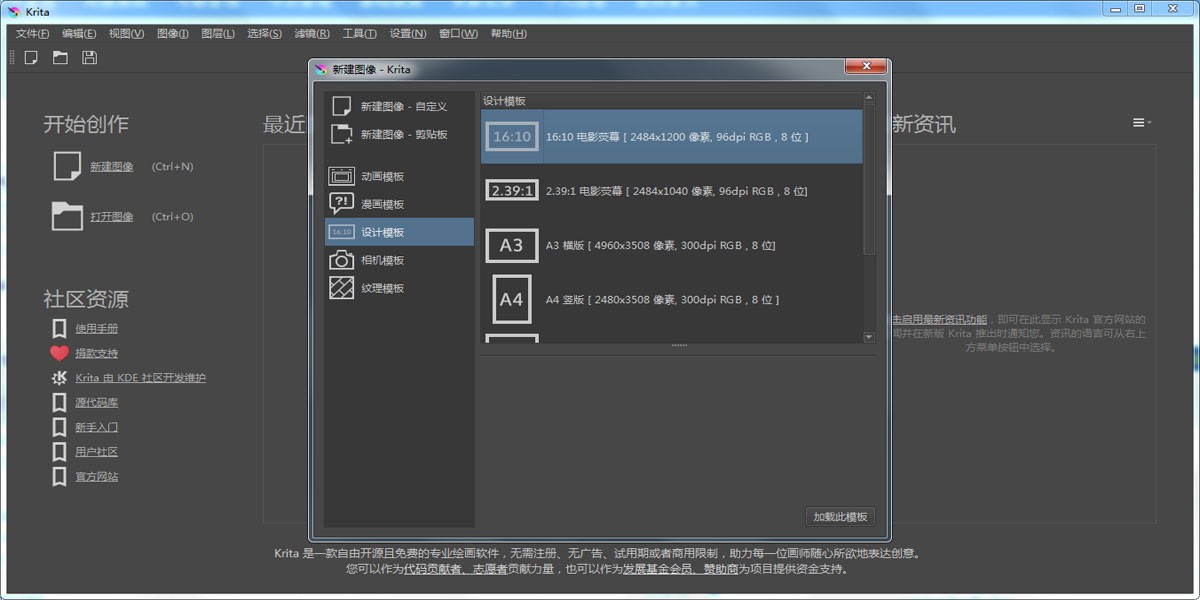Image resolution: width=1200 pixels, height=600 pixels.
Task: Click the template list scrollbar up arrow
Action: [x=869, y=97]
